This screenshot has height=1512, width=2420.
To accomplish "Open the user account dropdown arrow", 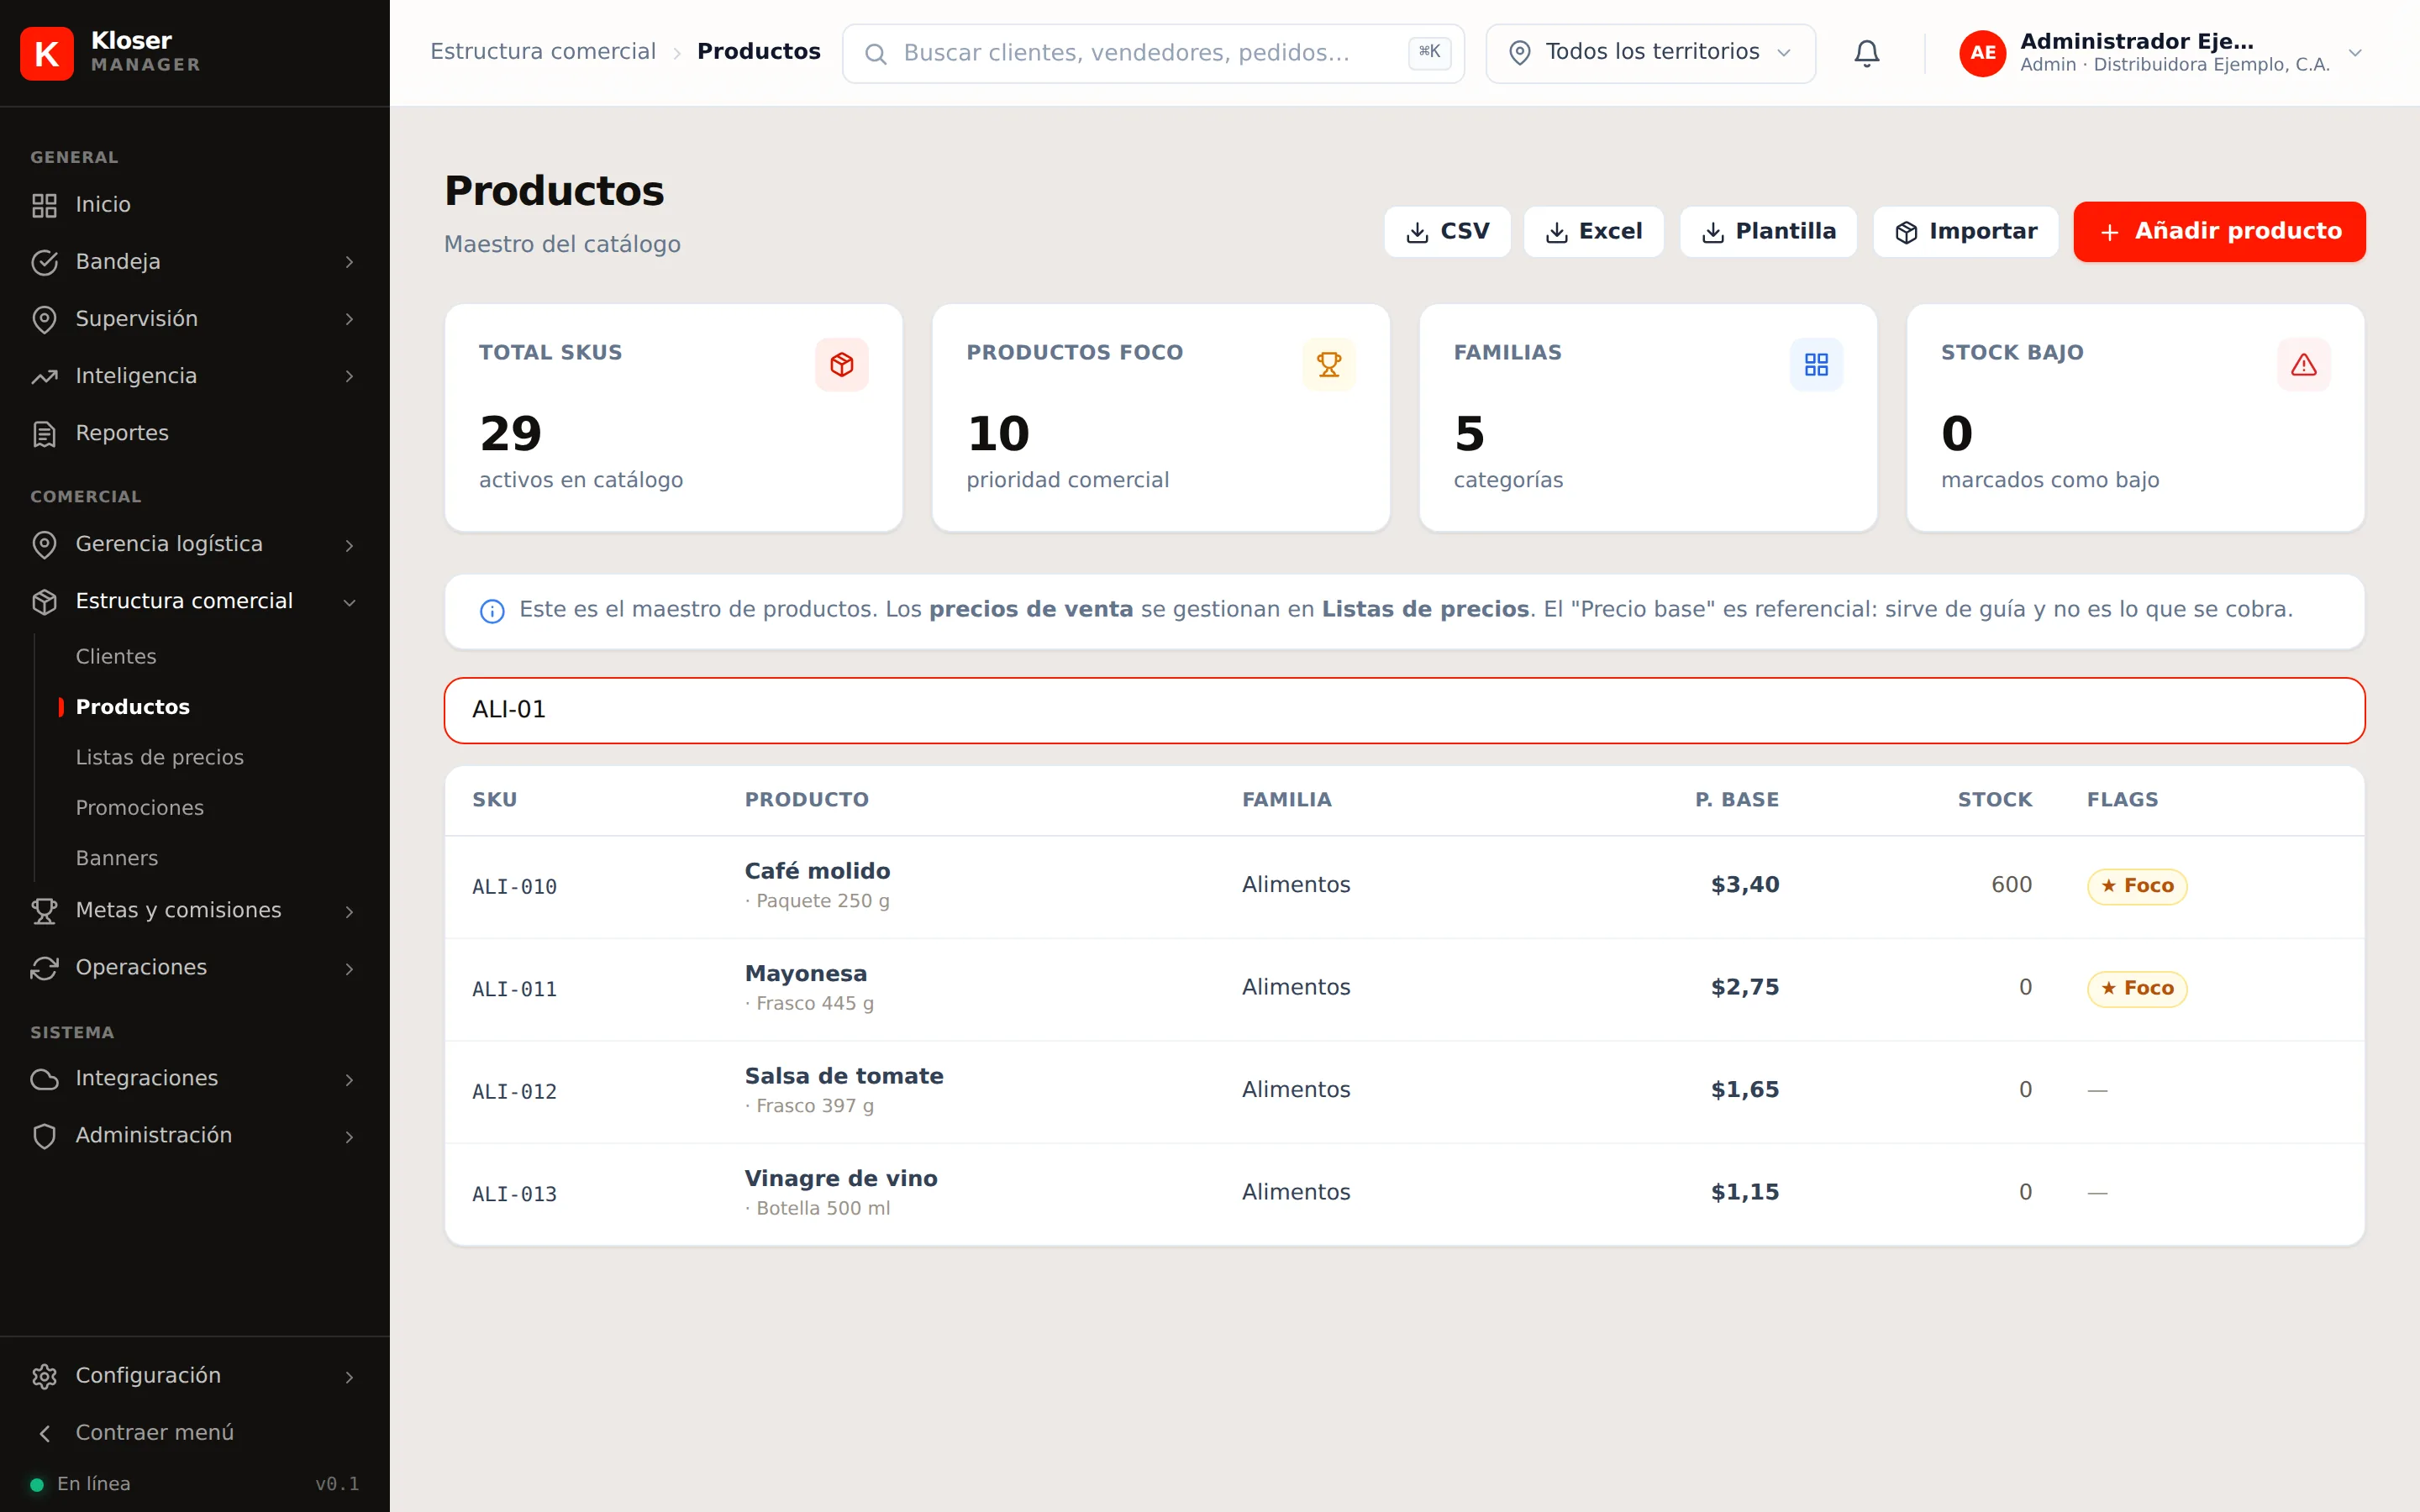I will [x=2355, y=53].
